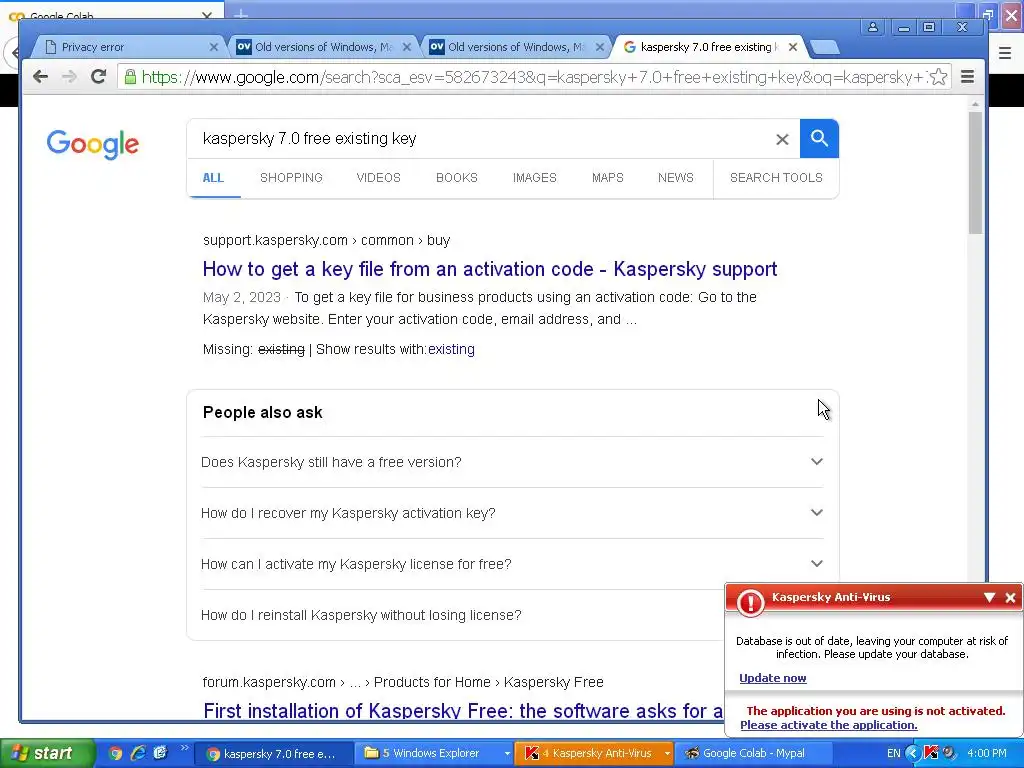Open the user profile icon in title bar
The width and height of the screenshot is (1024, 768).
[872, 27]
